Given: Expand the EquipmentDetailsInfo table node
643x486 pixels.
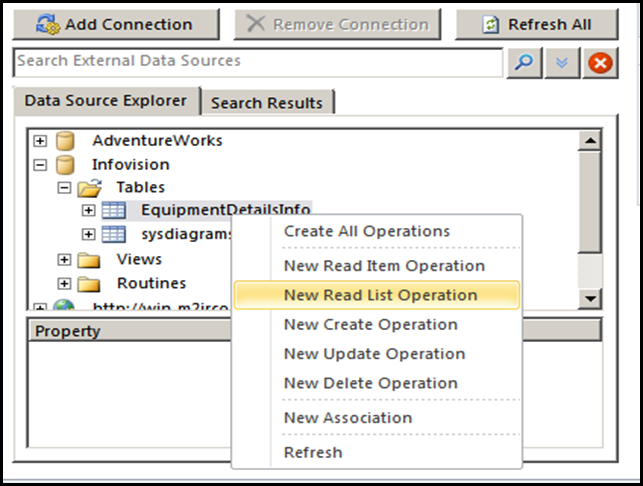Looking at the screenshot, I should point(88,210).
